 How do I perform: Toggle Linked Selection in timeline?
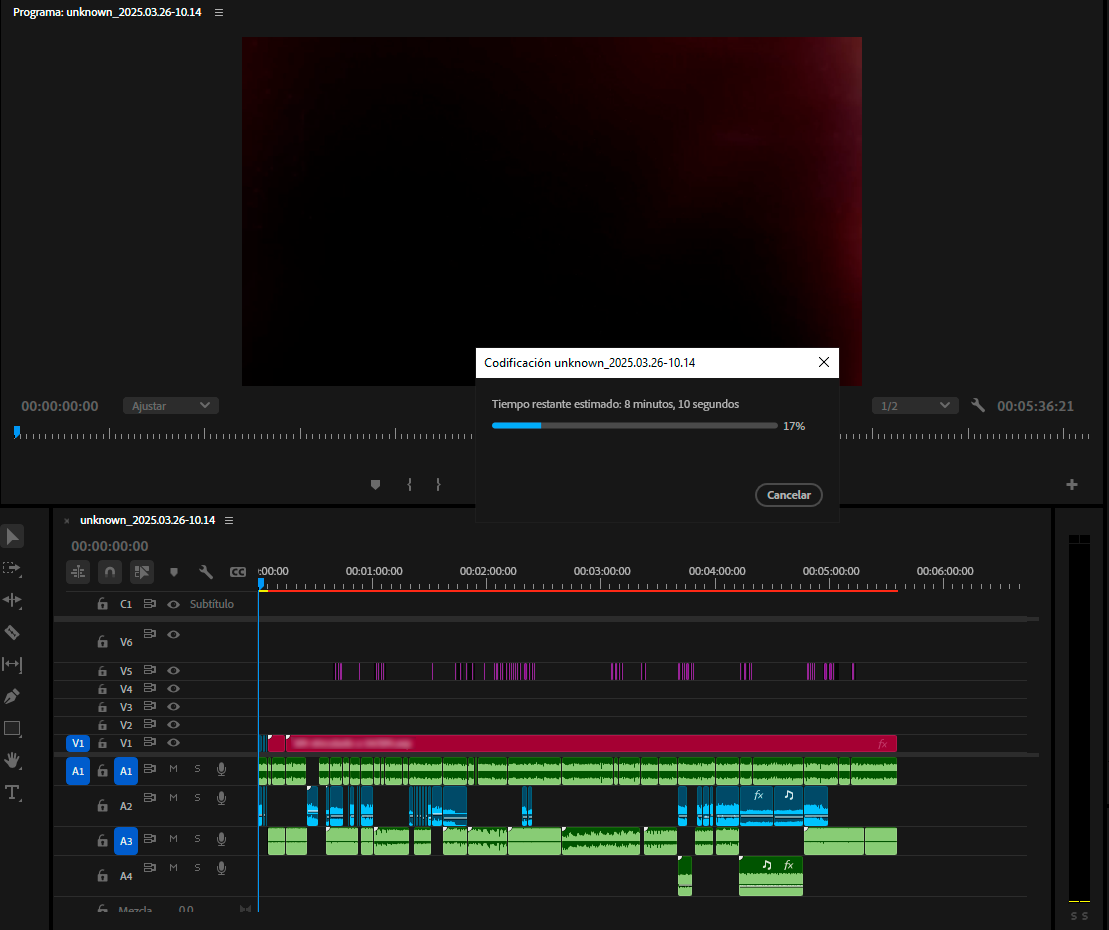(142, 572)
